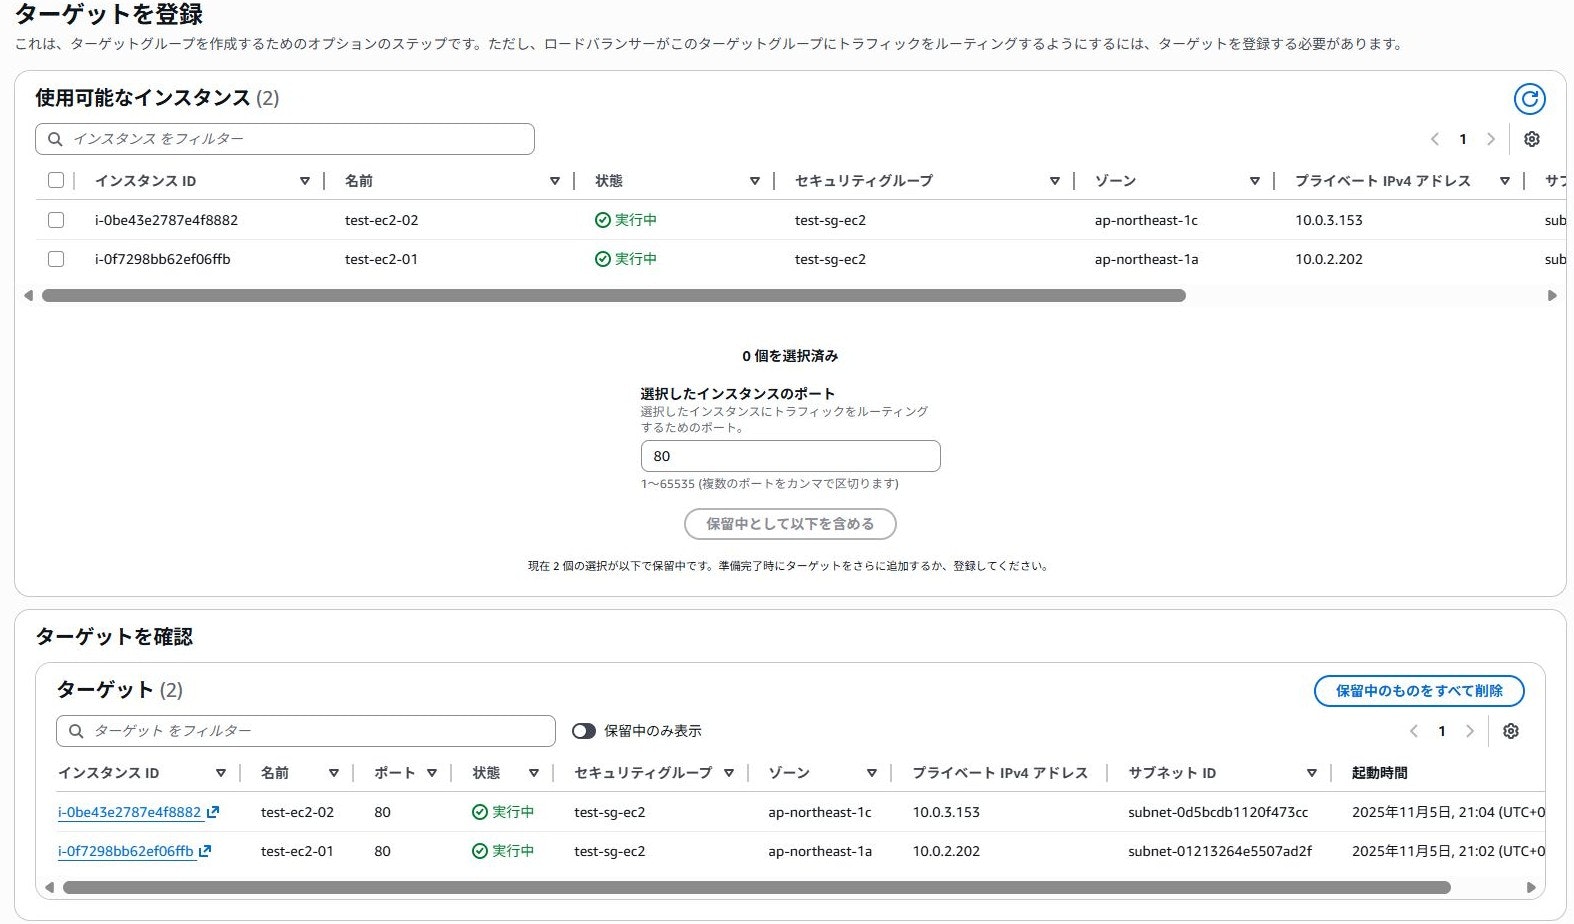Click running status icon of test-ec2-01 target
The height and width of the screenshot is (924, 1574).
pyautogui.click(x=479, y=851)
